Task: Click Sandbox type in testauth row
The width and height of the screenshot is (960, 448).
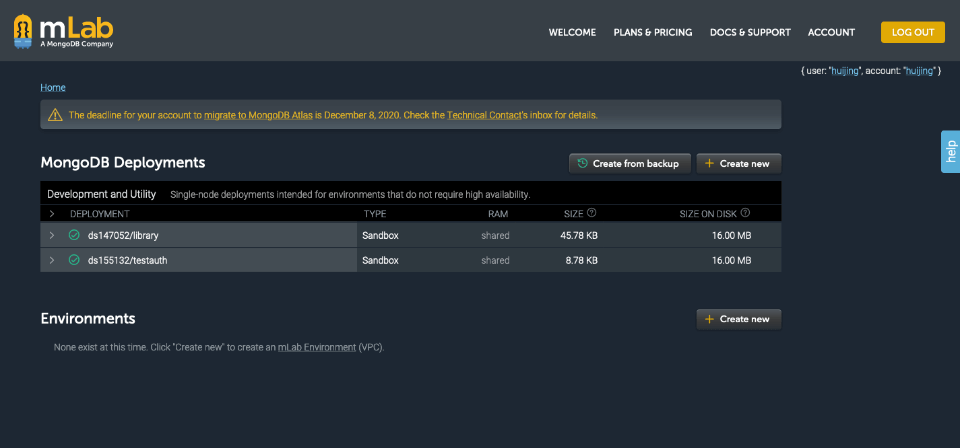Action: pyautogui.click(x=380, y=260)
